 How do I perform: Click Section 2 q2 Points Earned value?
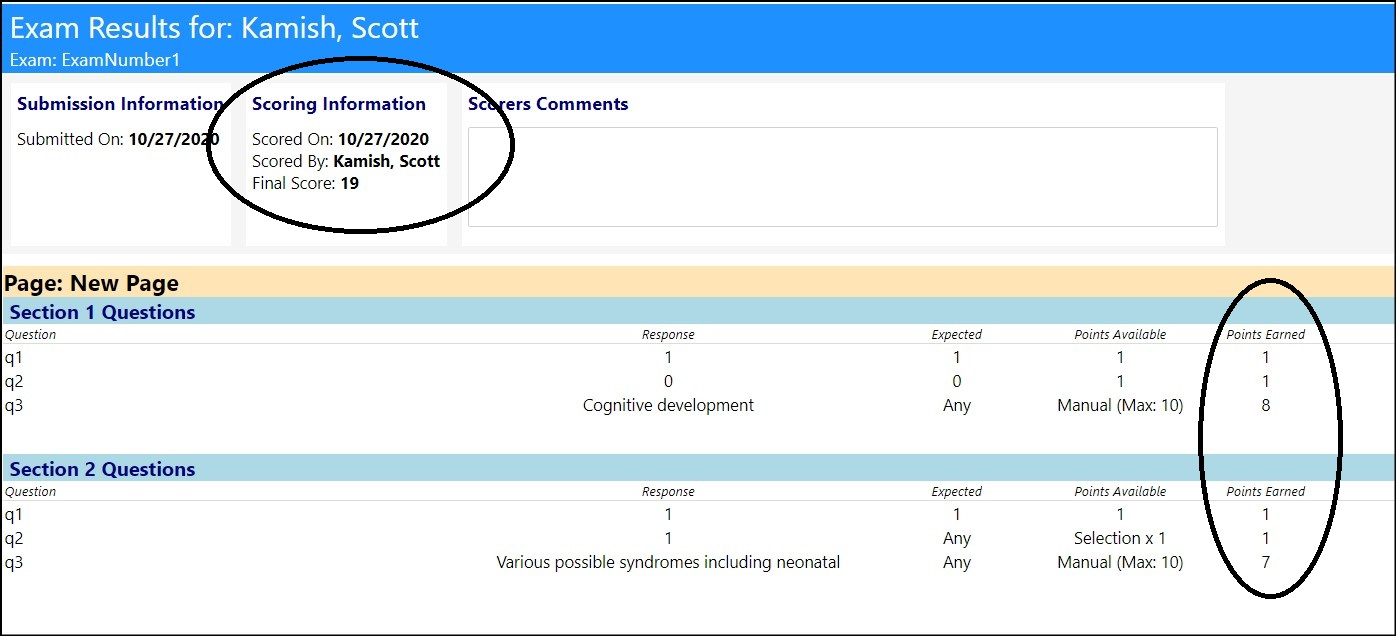(x=1266, y=538)
